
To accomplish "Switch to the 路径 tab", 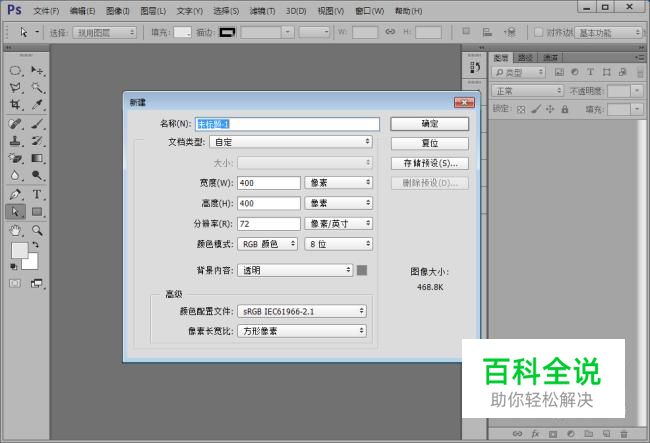I will point(525,58).
